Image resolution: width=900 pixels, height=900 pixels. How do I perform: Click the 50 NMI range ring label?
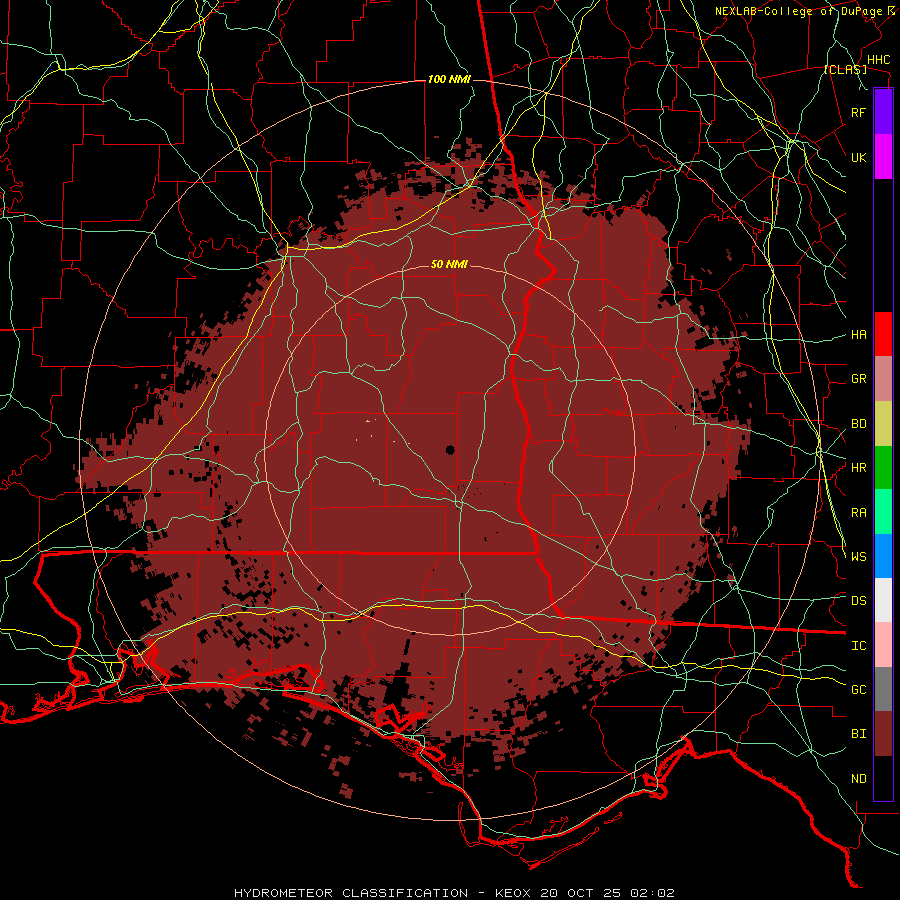pyautogui.click(x=449, y=264)
